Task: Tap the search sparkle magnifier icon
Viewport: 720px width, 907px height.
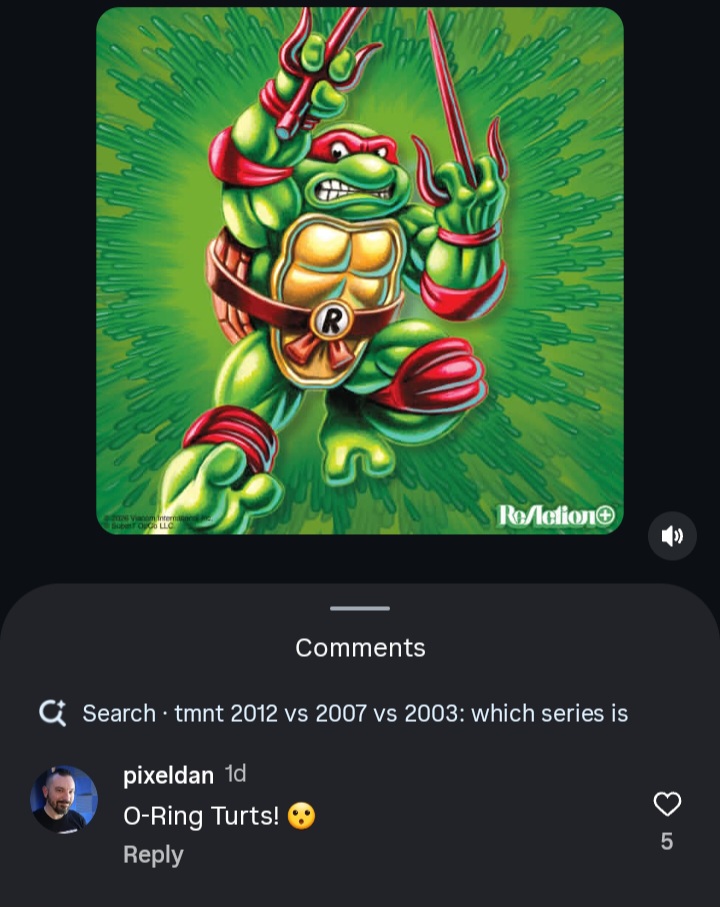Action: point(53,713)
